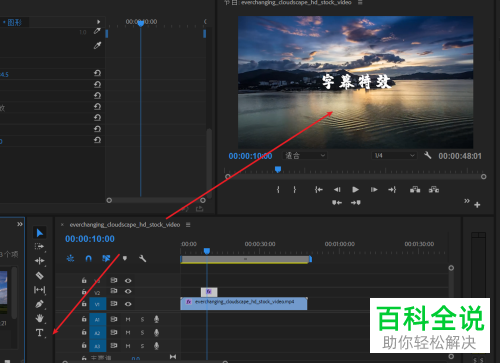
Task: Open program monitor settings wrench
Action: coord(428,155)
